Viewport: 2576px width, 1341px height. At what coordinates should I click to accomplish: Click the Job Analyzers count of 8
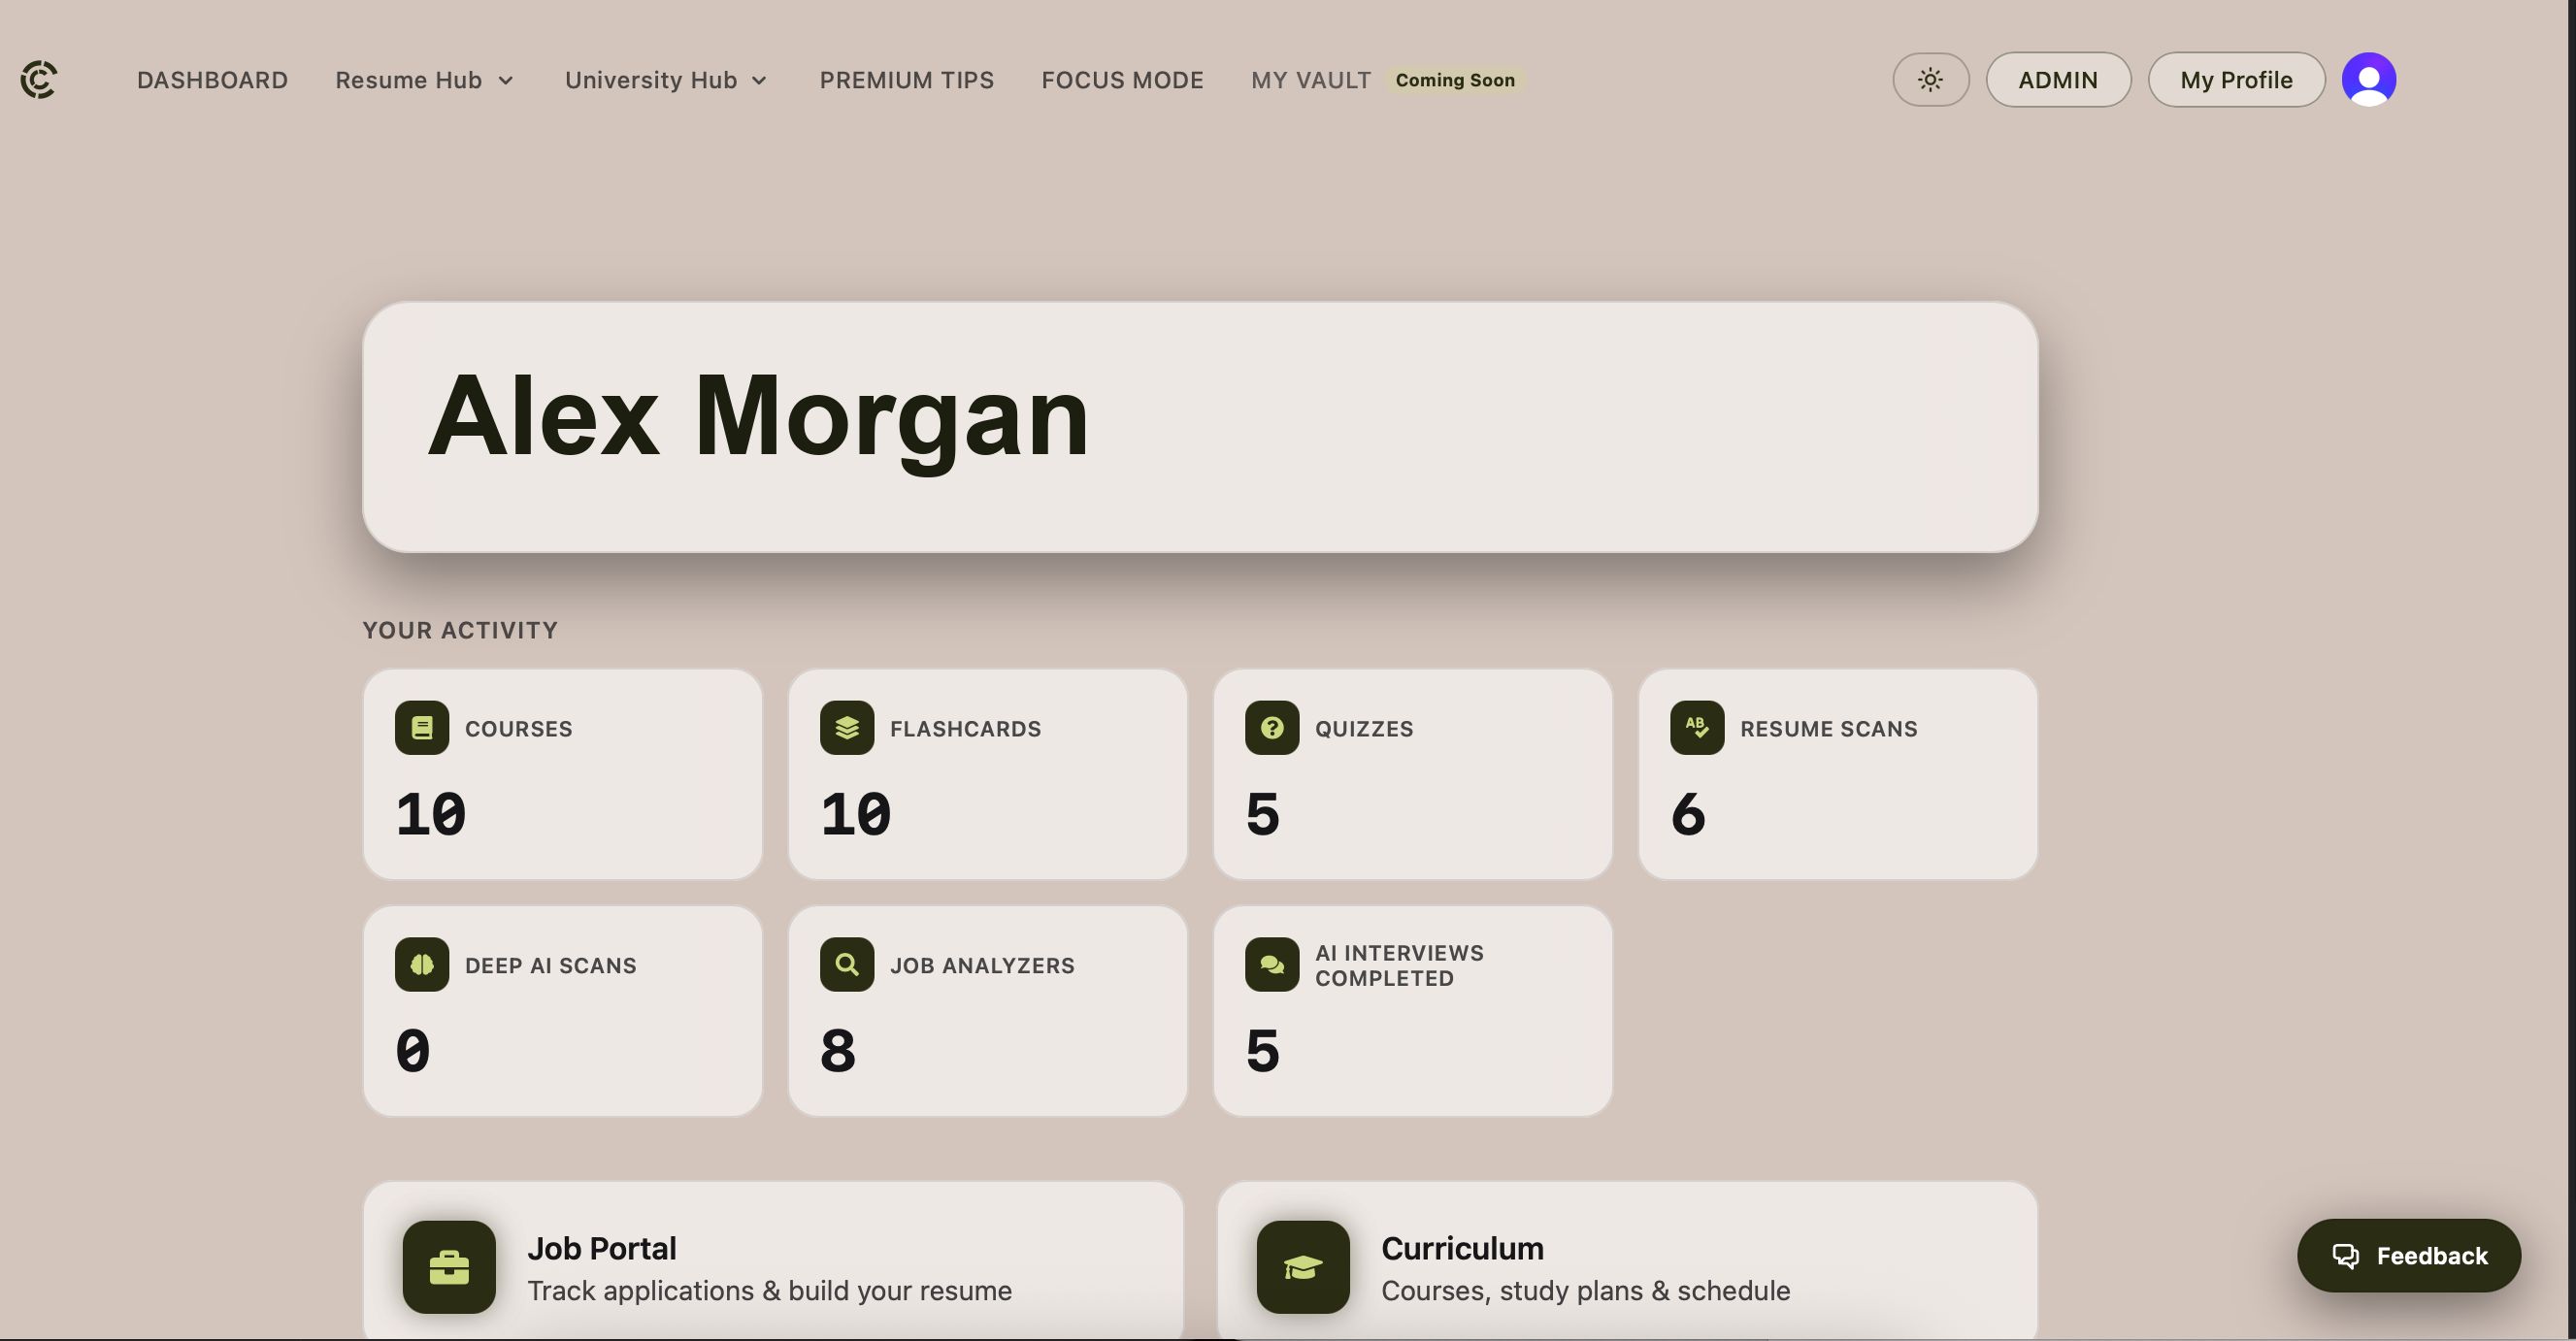pyautogui.click(x=838, y=1051)
